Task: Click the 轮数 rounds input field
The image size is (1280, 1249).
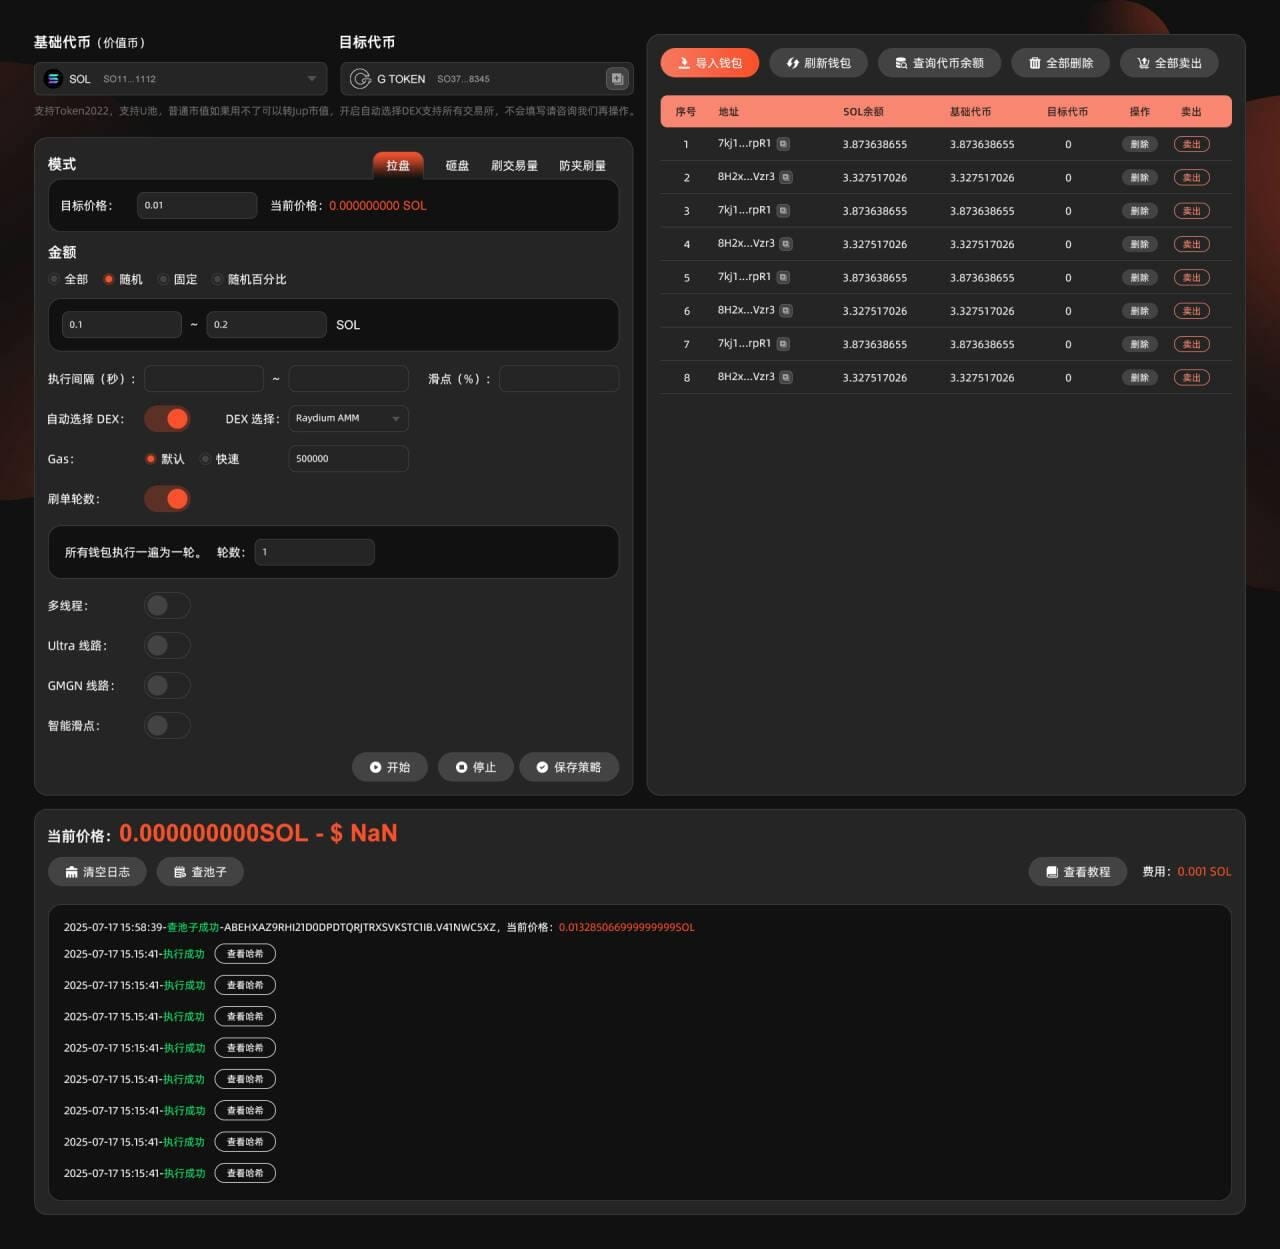Action: coord(315,552)
